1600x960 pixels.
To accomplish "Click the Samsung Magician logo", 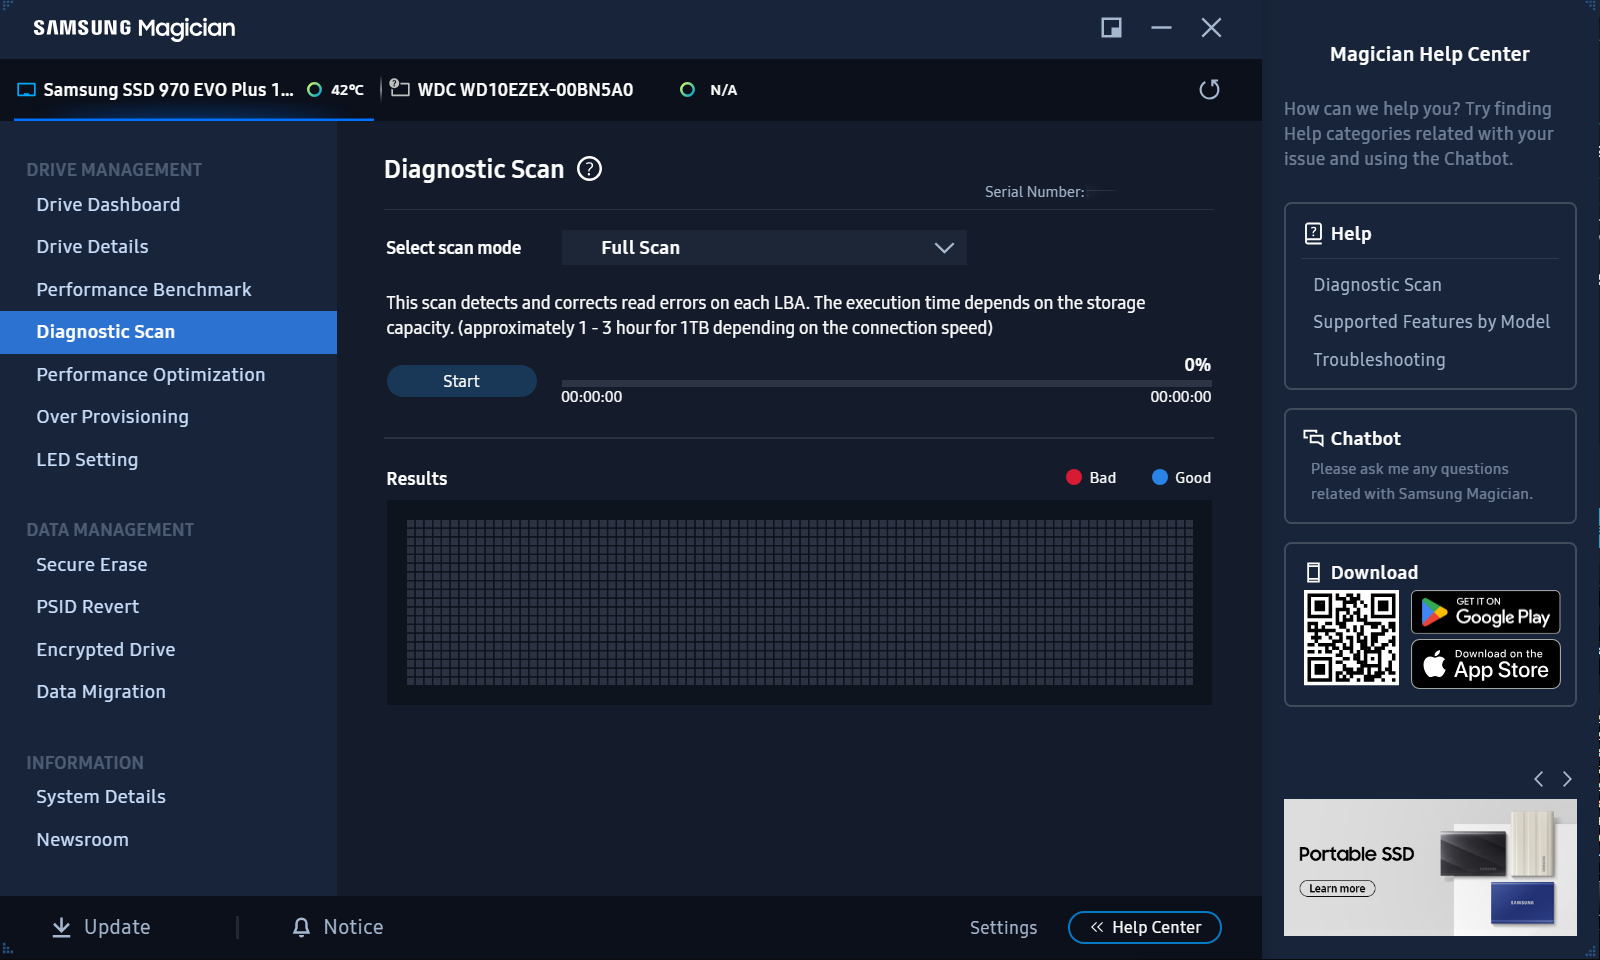I will pos(134,28).
